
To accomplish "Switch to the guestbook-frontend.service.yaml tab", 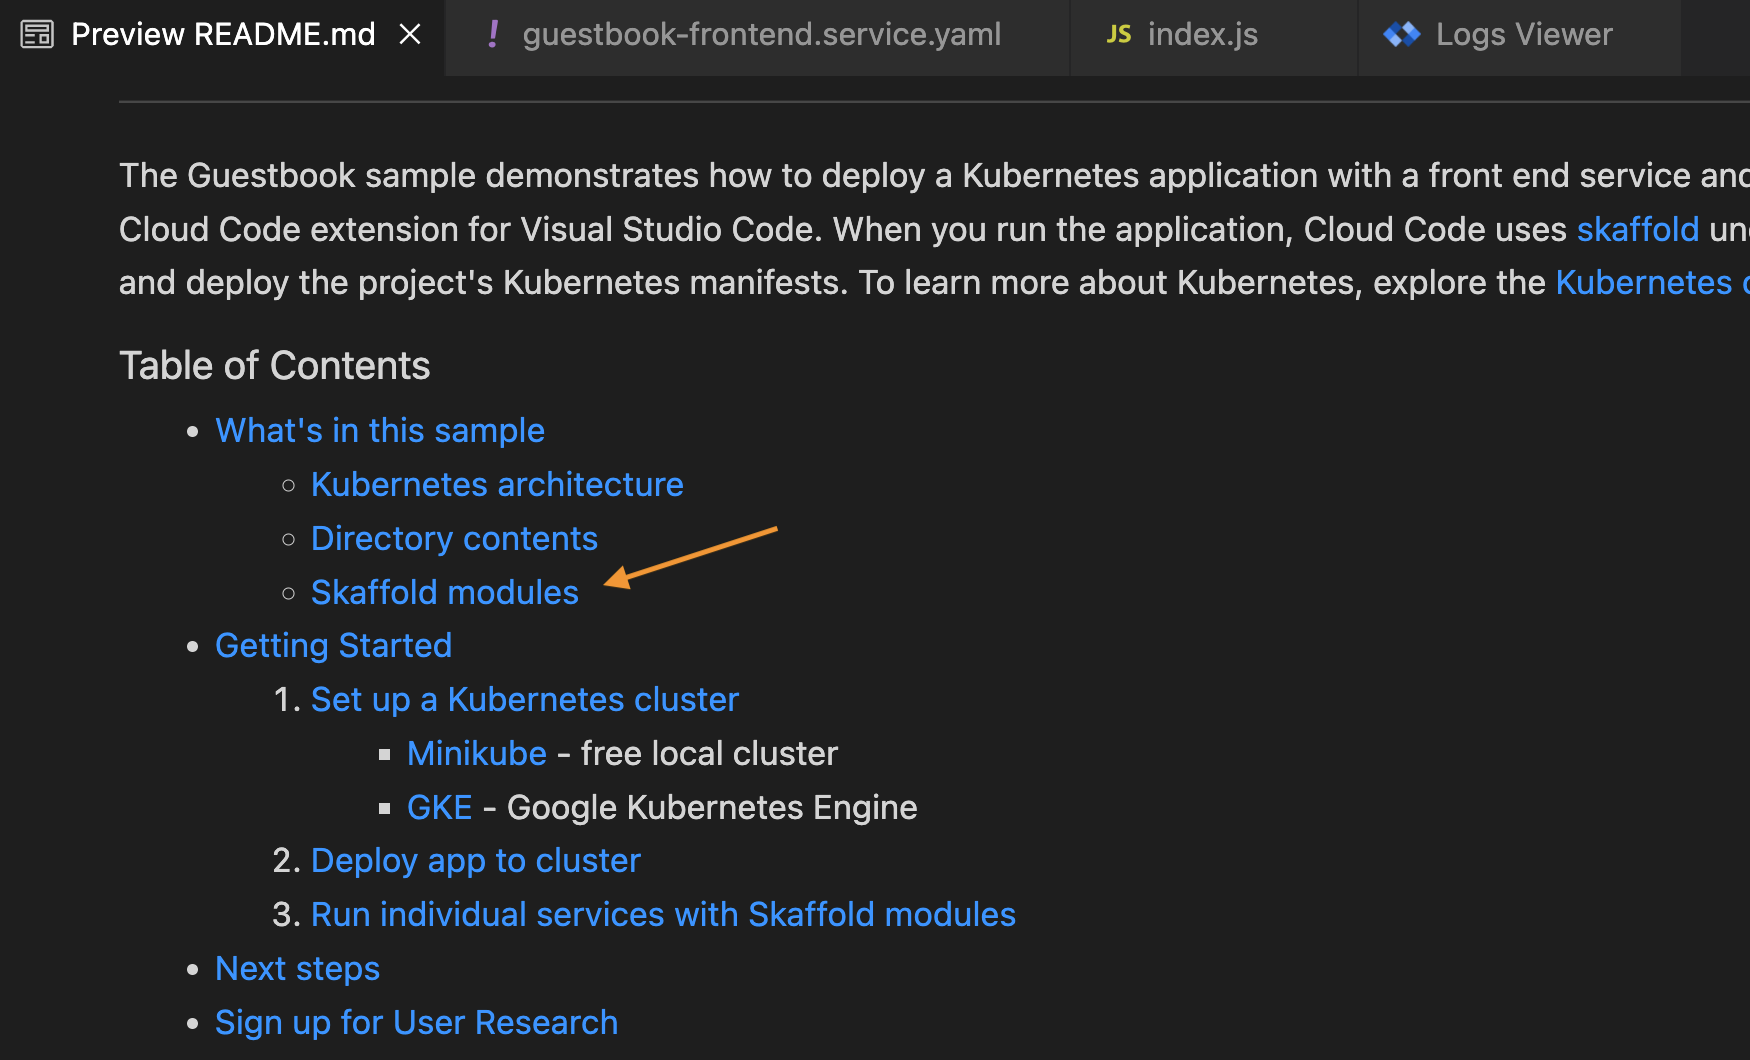I will pos(761,34).
